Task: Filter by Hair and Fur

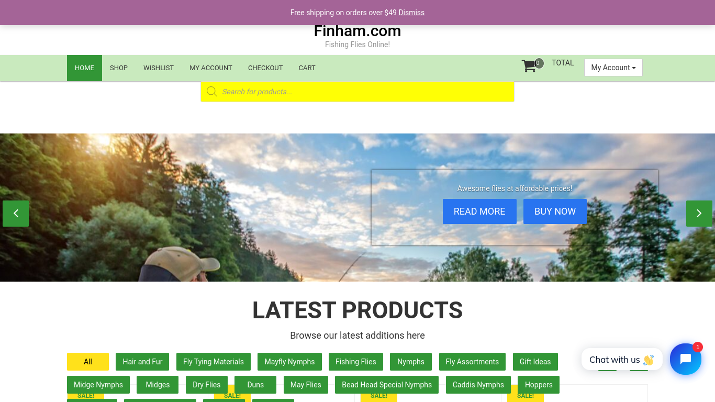Action: 142,362
